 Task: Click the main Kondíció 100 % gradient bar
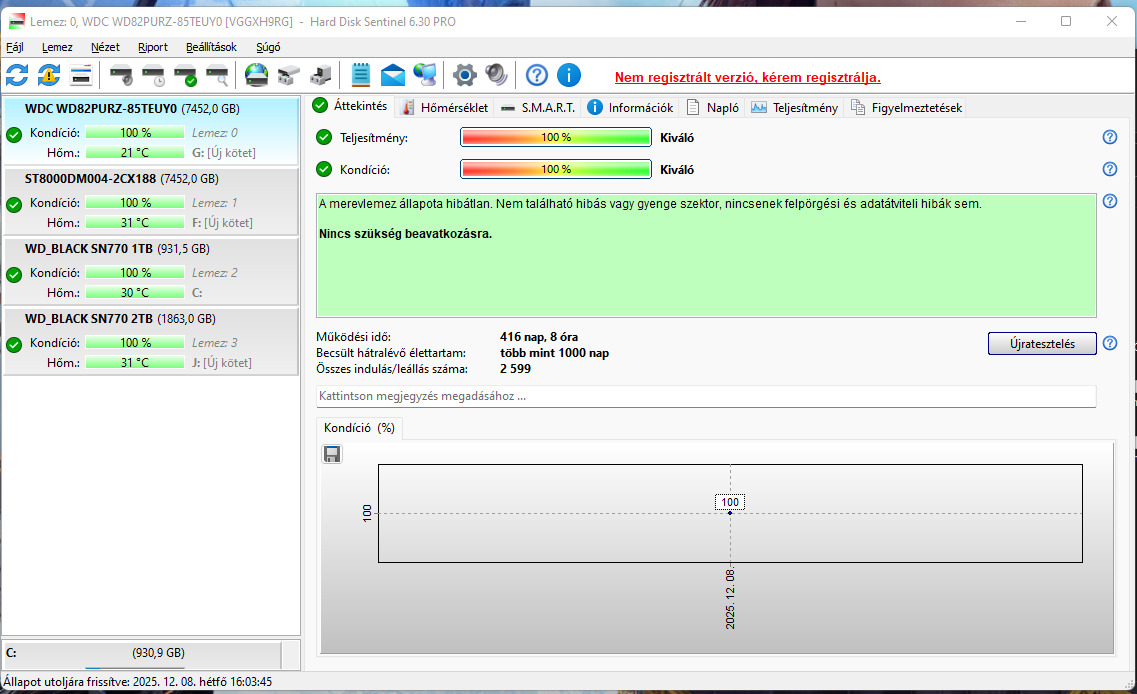coord(556,169)
